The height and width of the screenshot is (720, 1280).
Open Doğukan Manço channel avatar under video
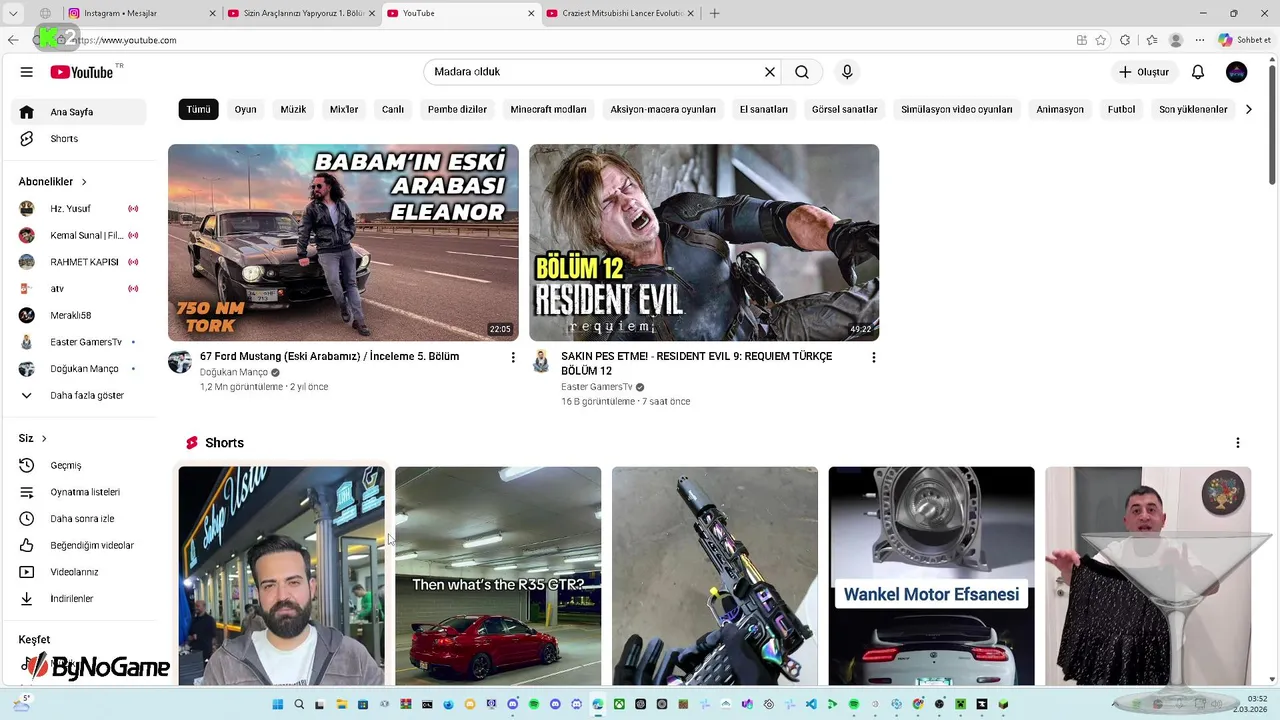pos(180,361)
